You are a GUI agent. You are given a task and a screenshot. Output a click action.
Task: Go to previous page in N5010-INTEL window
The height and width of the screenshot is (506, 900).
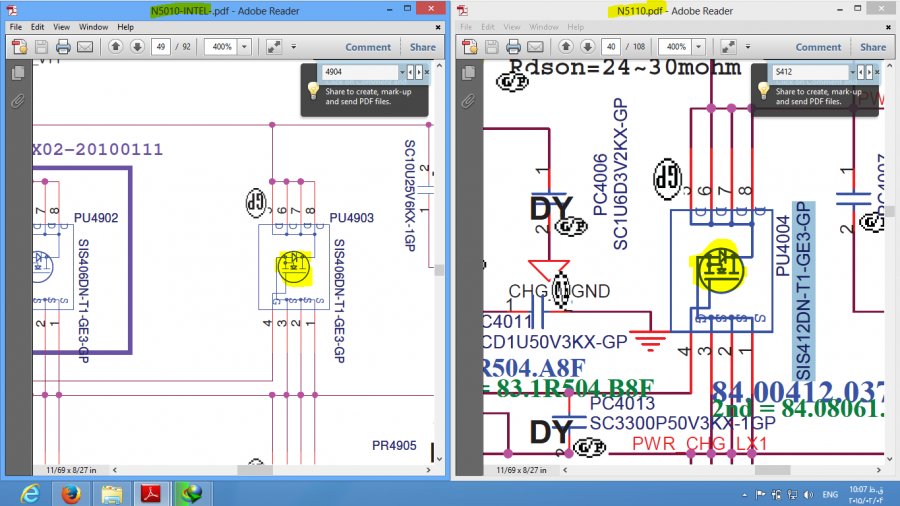(x=115, y=47)
